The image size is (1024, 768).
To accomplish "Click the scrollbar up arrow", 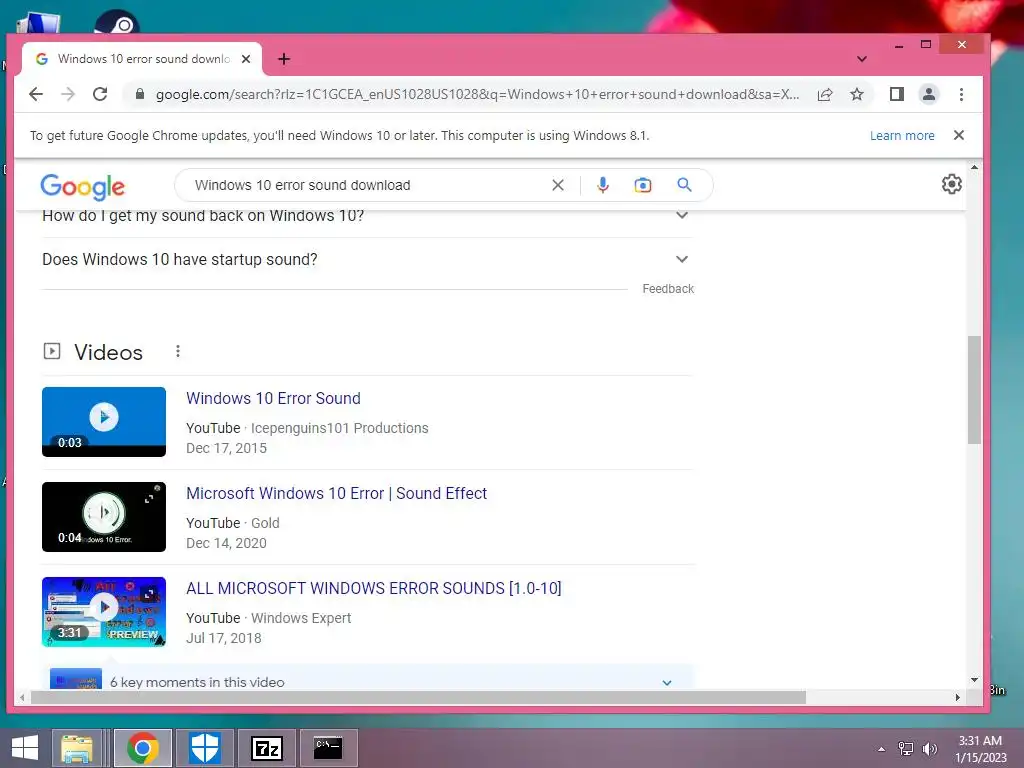I will point(974,168).
